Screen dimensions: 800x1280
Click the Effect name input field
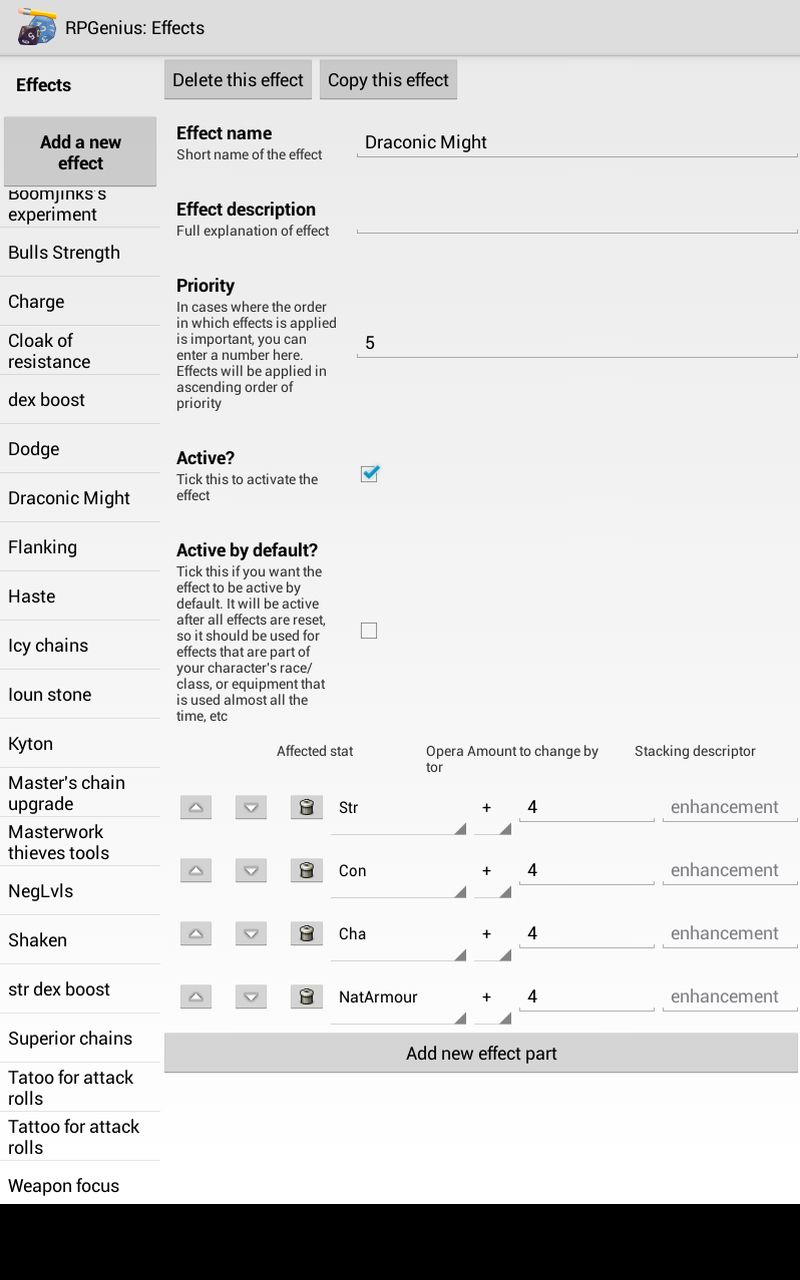pos(576,142)
